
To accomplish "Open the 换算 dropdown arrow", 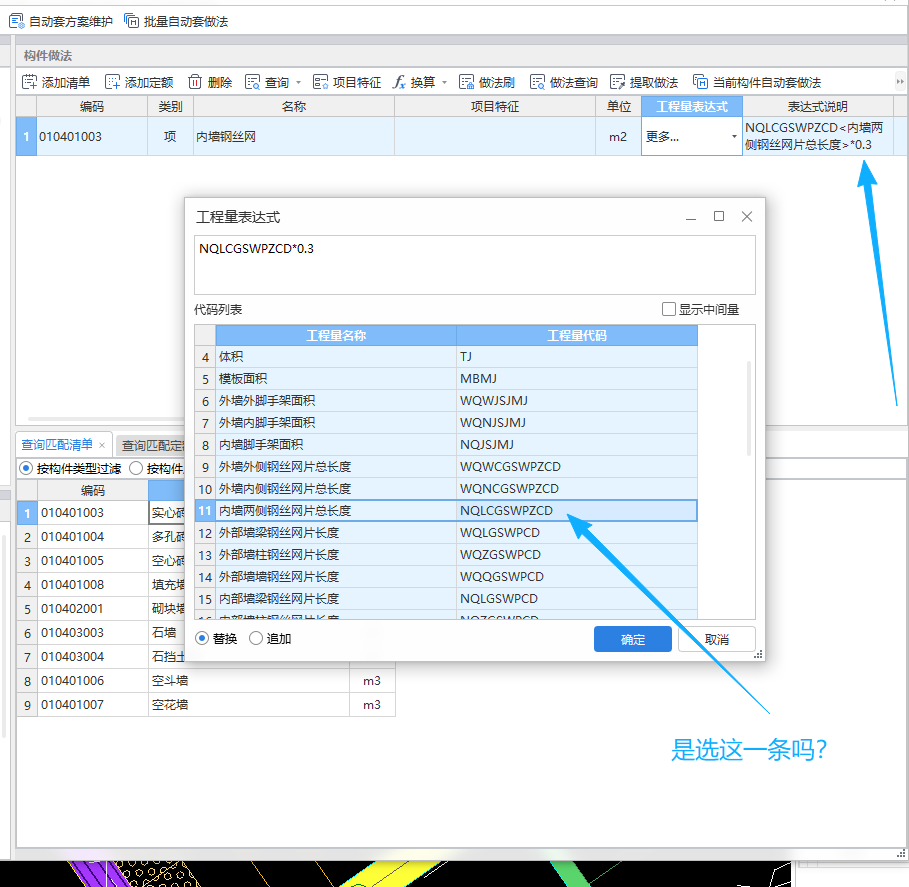I will pos(445,82).
